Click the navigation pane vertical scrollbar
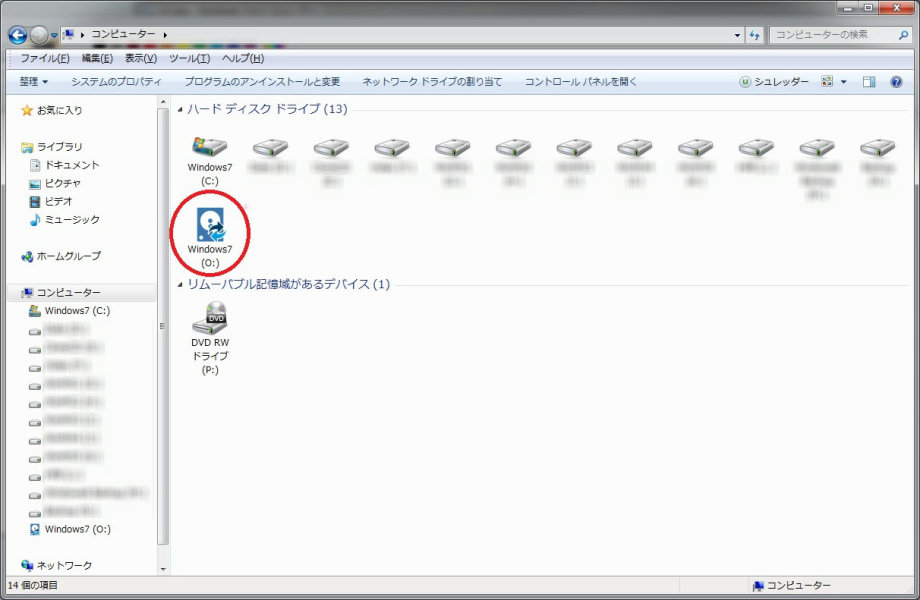 163,330
